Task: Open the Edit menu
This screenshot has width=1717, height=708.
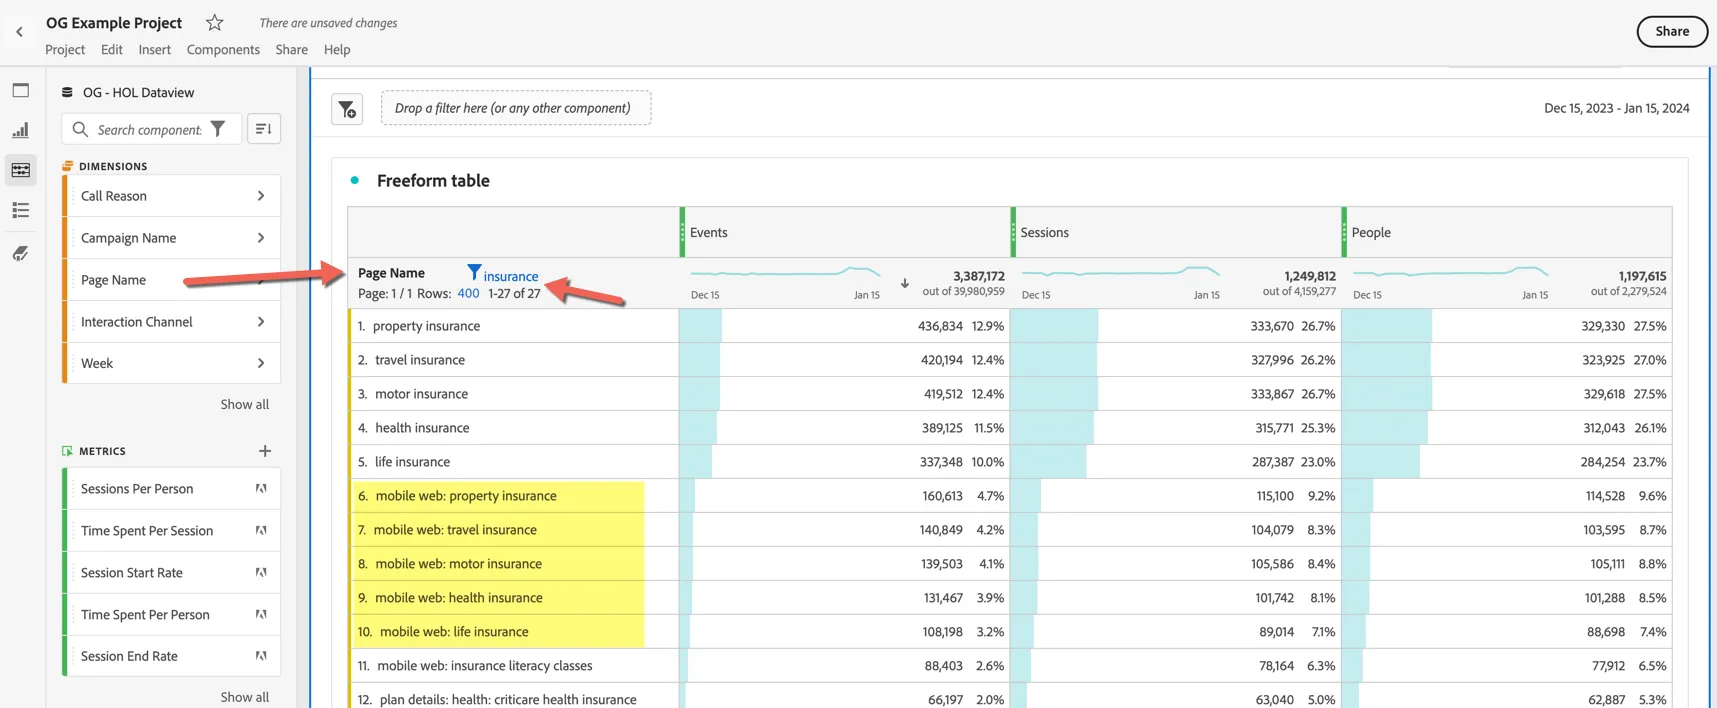Action: point(112,50)
